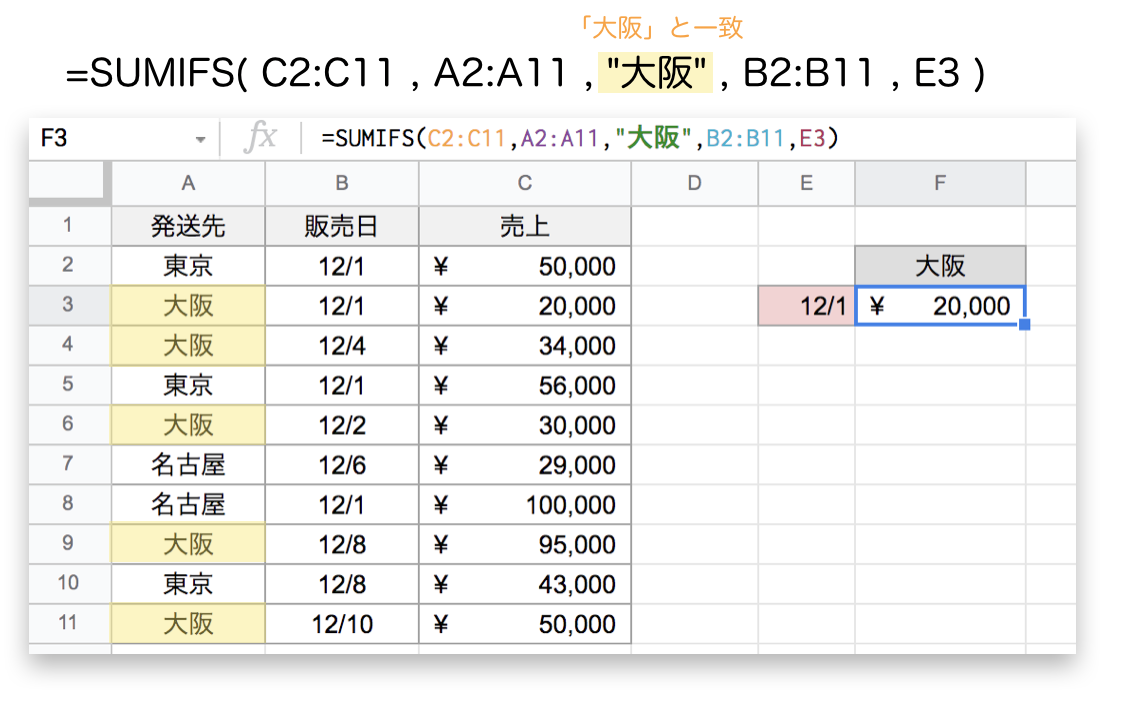Viewport: 1124px width, 720px height.
Task: Select column D header
Action: [694, 184]
